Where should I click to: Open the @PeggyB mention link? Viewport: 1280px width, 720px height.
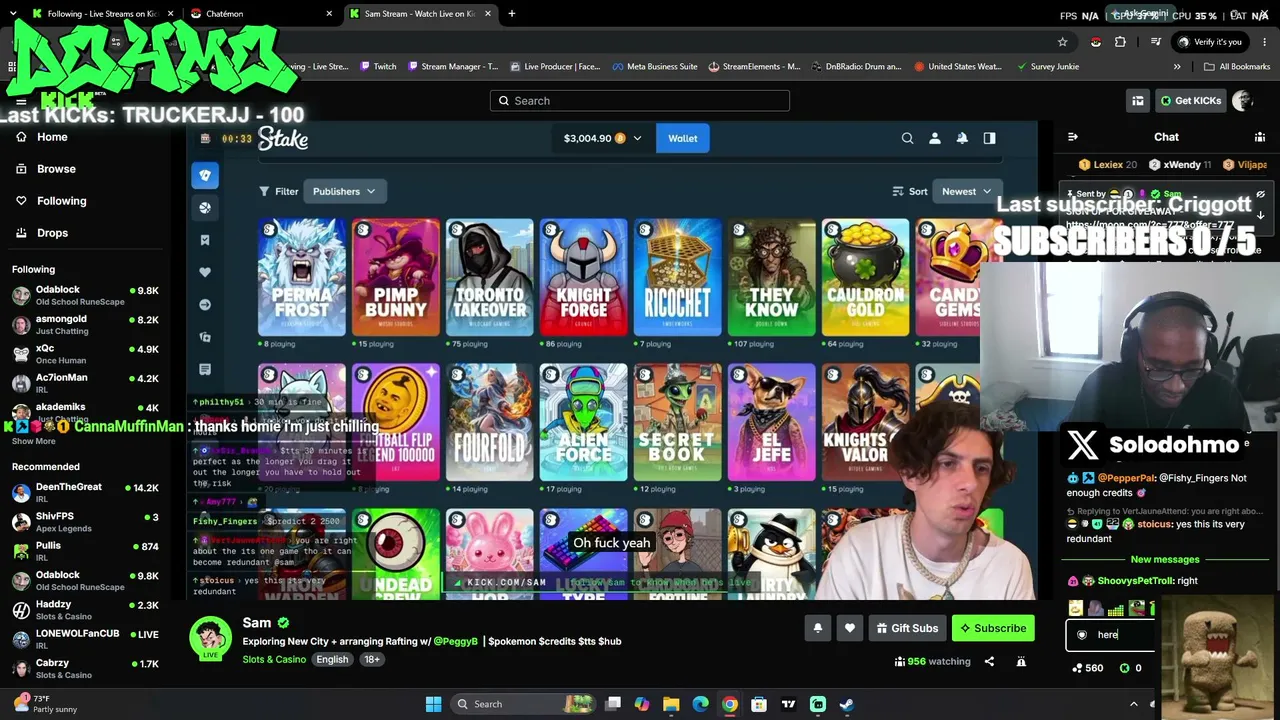[x=455, y=641]
